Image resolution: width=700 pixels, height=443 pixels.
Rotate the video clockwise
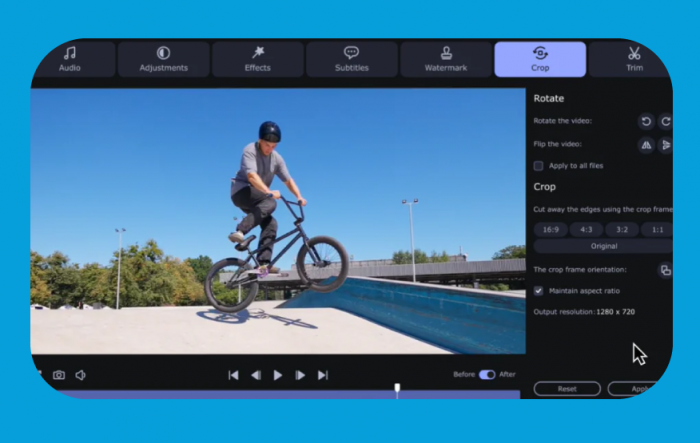click(x=665, y=121)
